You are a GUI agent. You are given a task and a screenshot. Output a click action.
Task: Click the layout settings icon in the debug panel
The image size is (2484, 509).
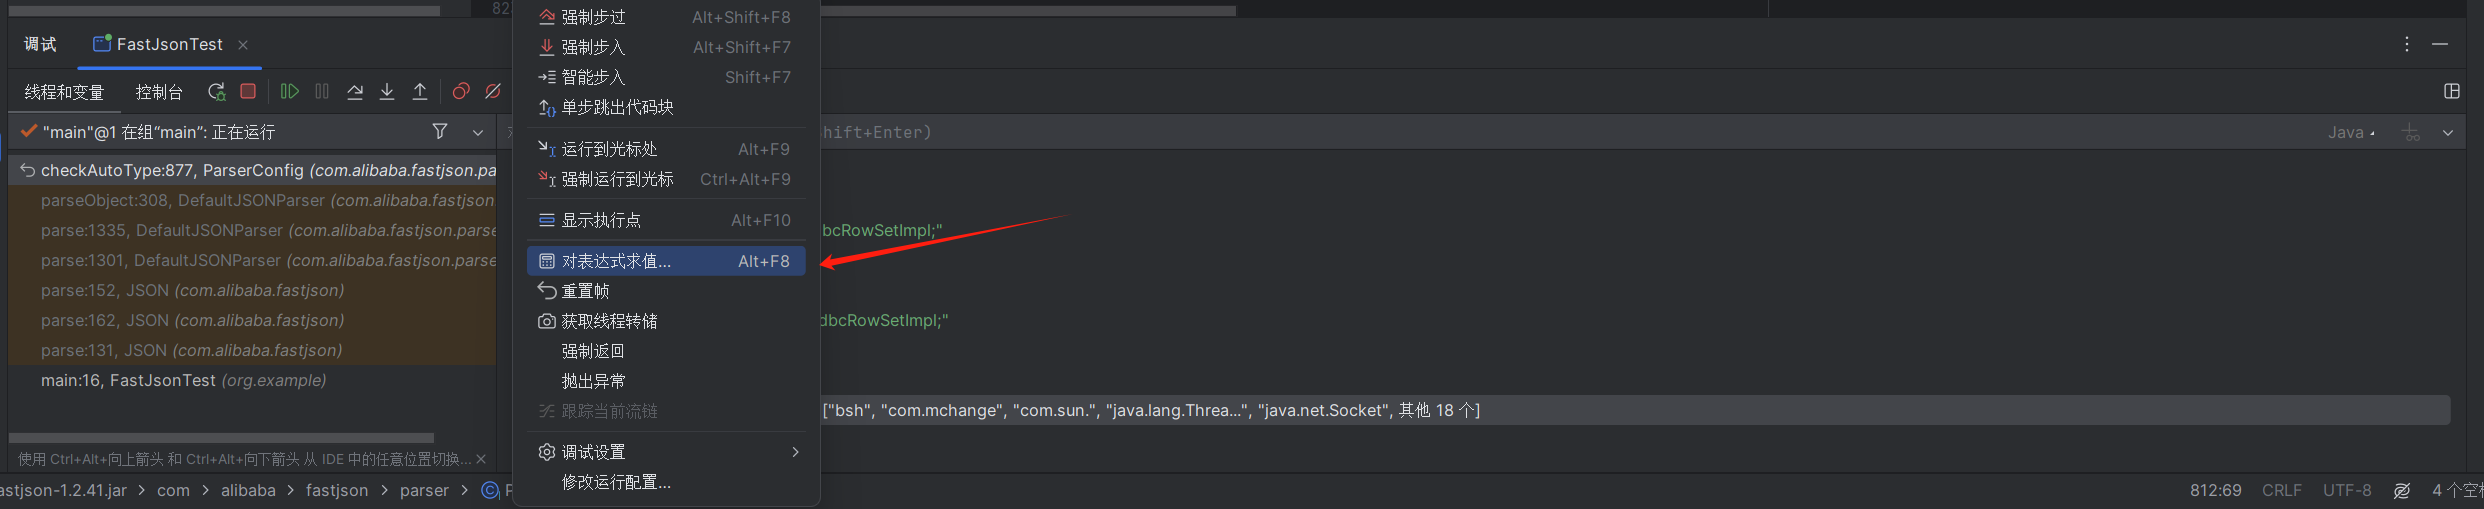pyautogui.click(x=2451, y=91)
